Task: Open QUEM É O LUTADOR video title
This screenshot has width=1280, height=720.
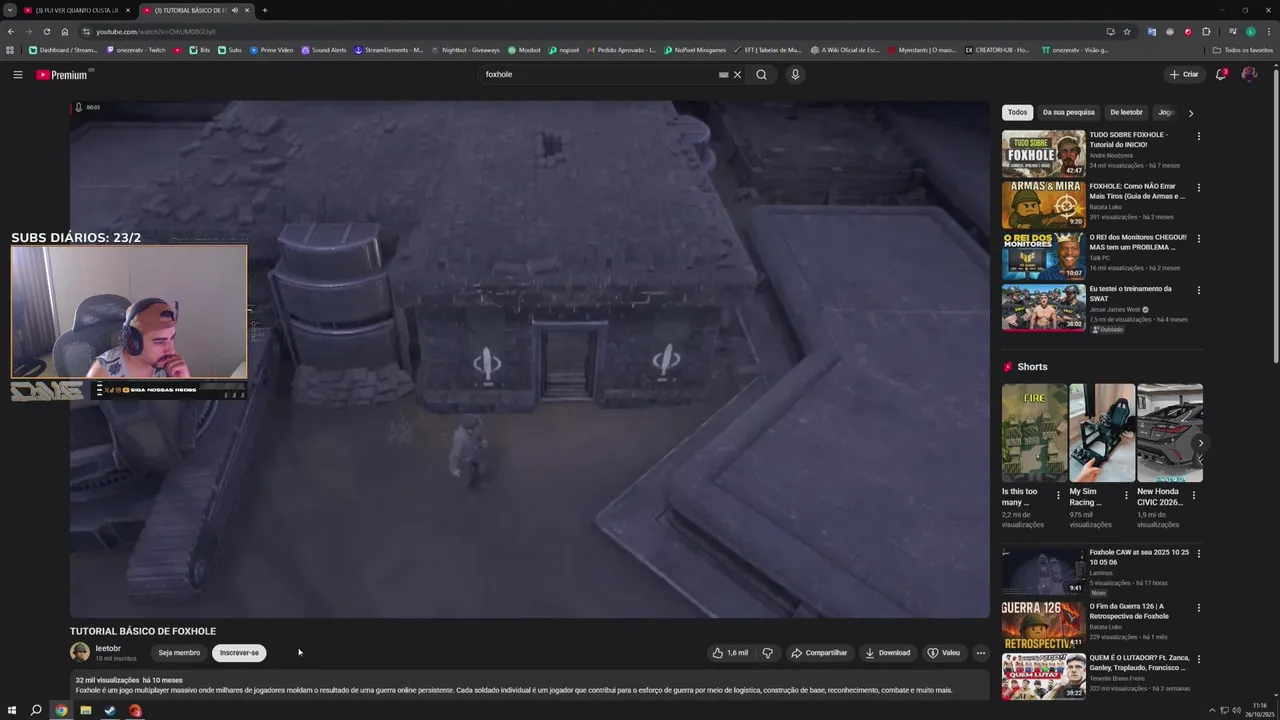Action: point(1139,662)
